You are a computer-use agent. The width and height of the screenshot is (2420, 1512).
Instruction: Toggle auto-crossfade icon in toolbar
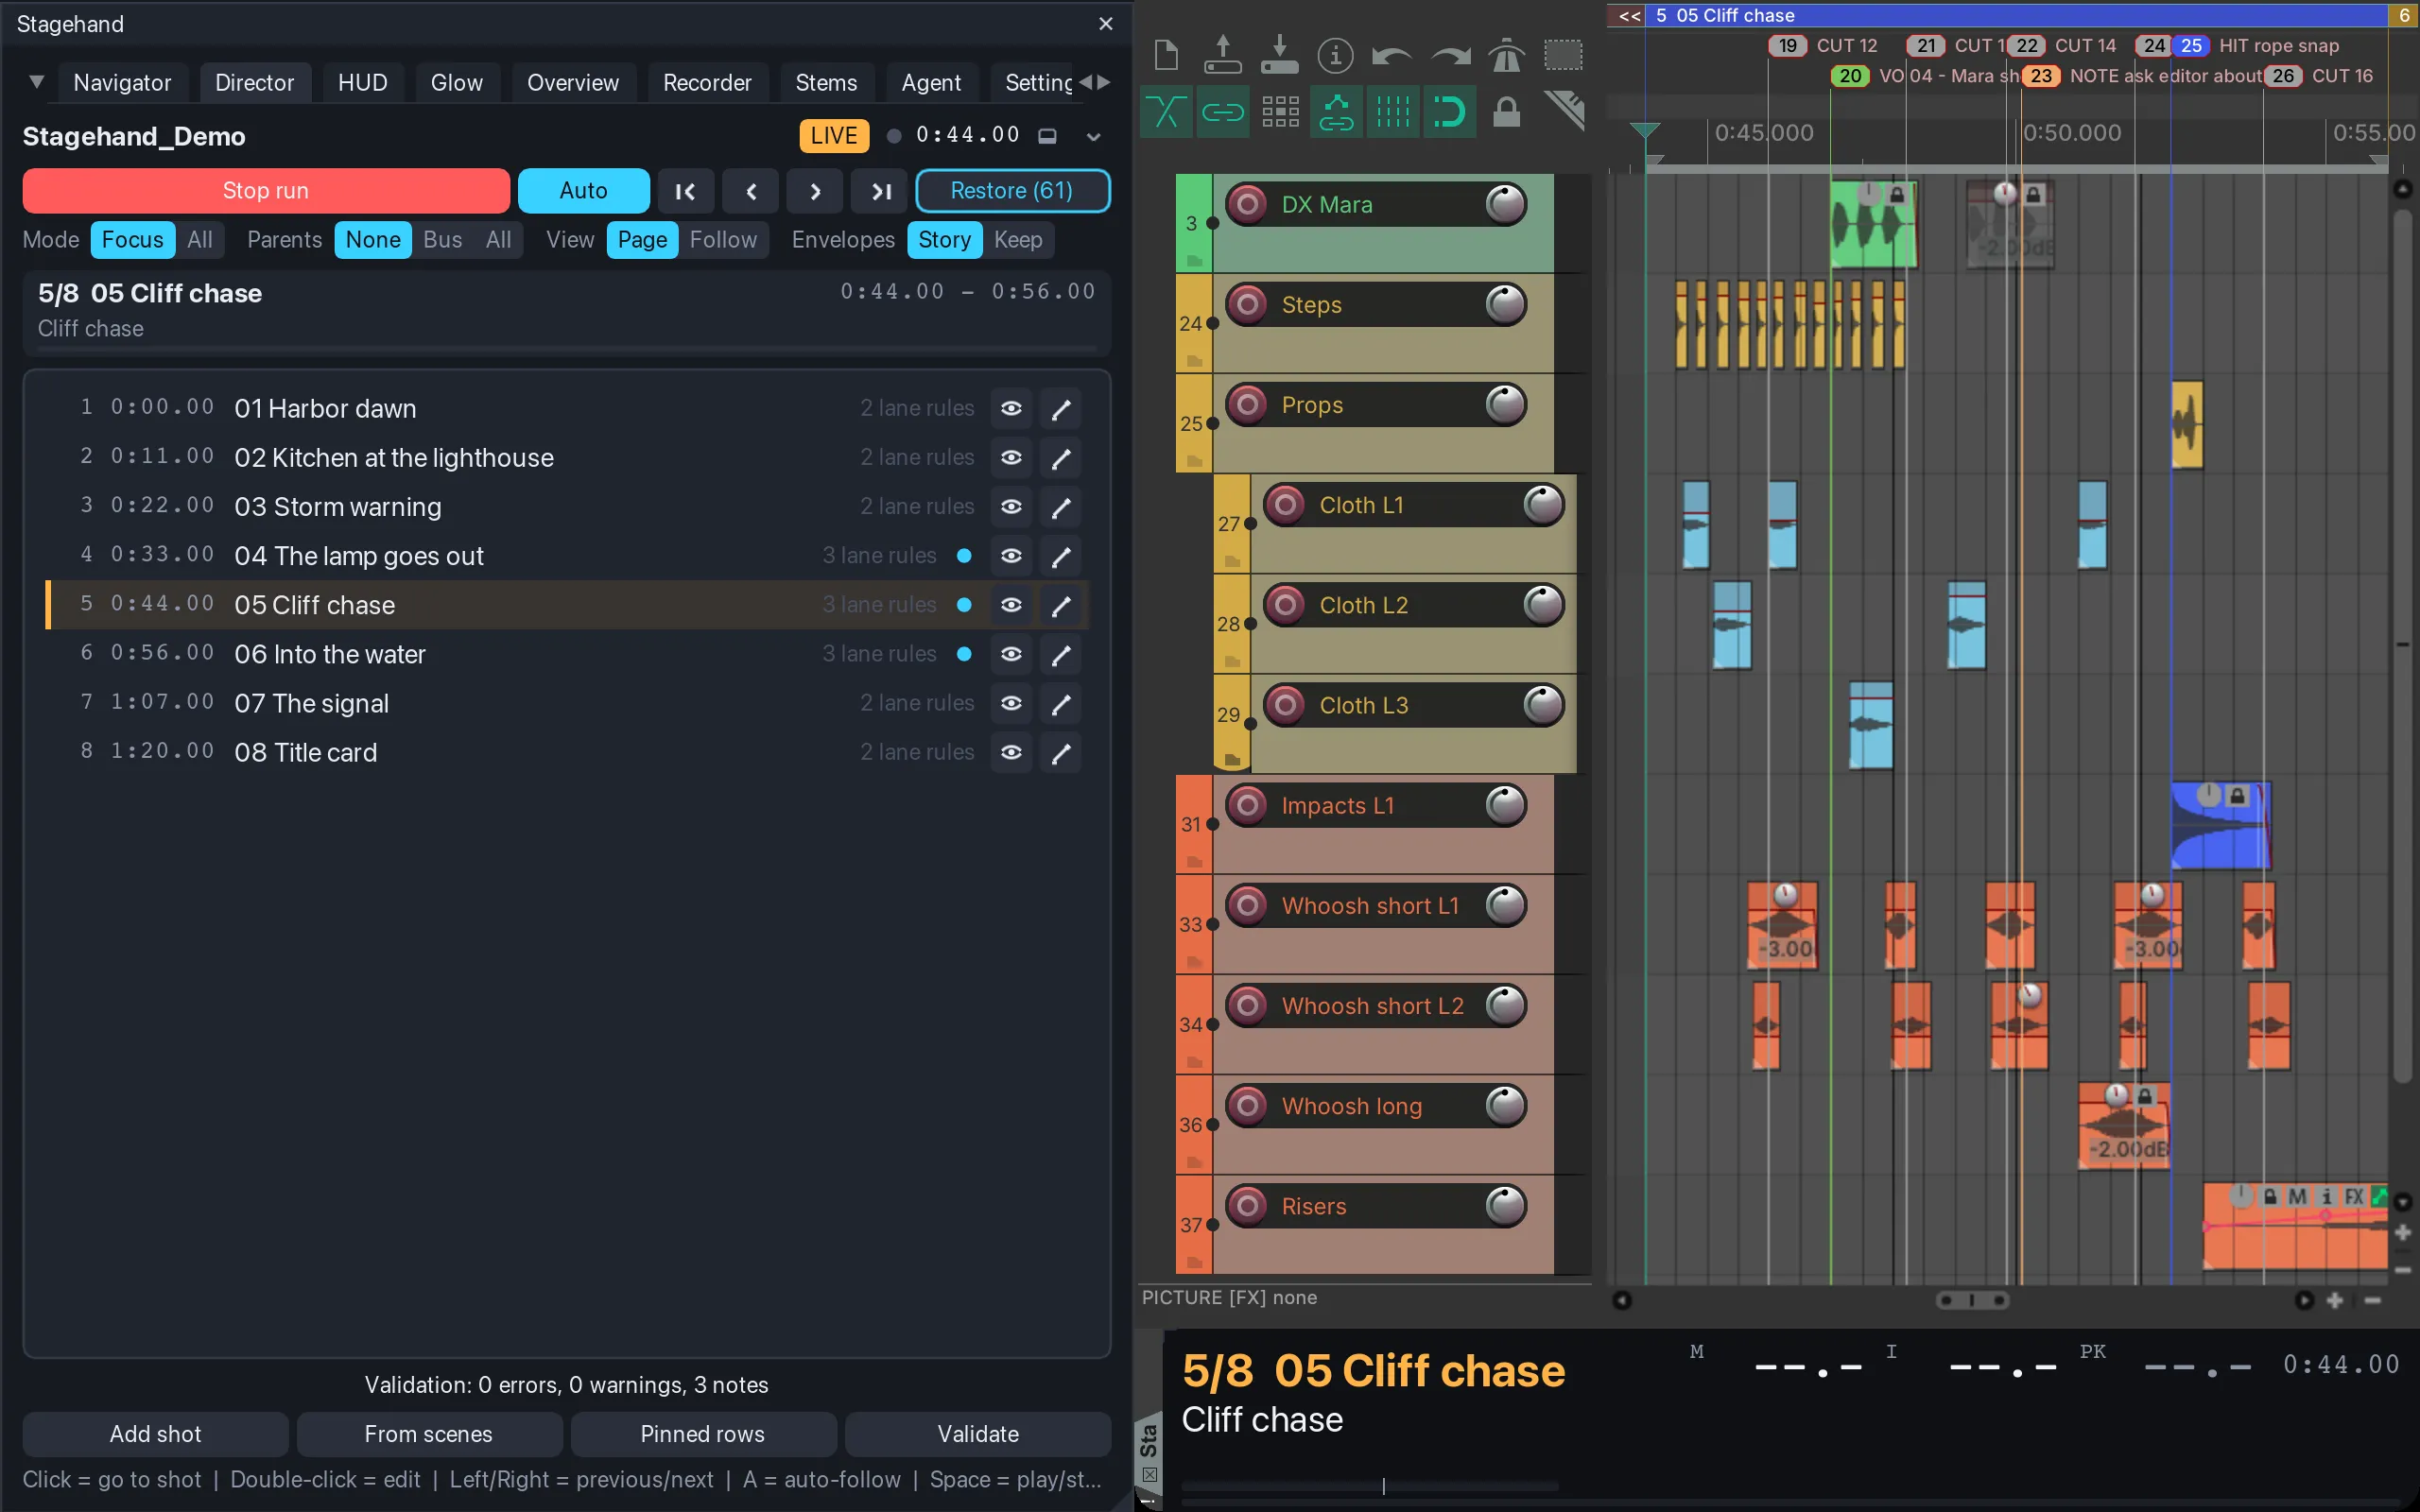[x=1166, y=112]
